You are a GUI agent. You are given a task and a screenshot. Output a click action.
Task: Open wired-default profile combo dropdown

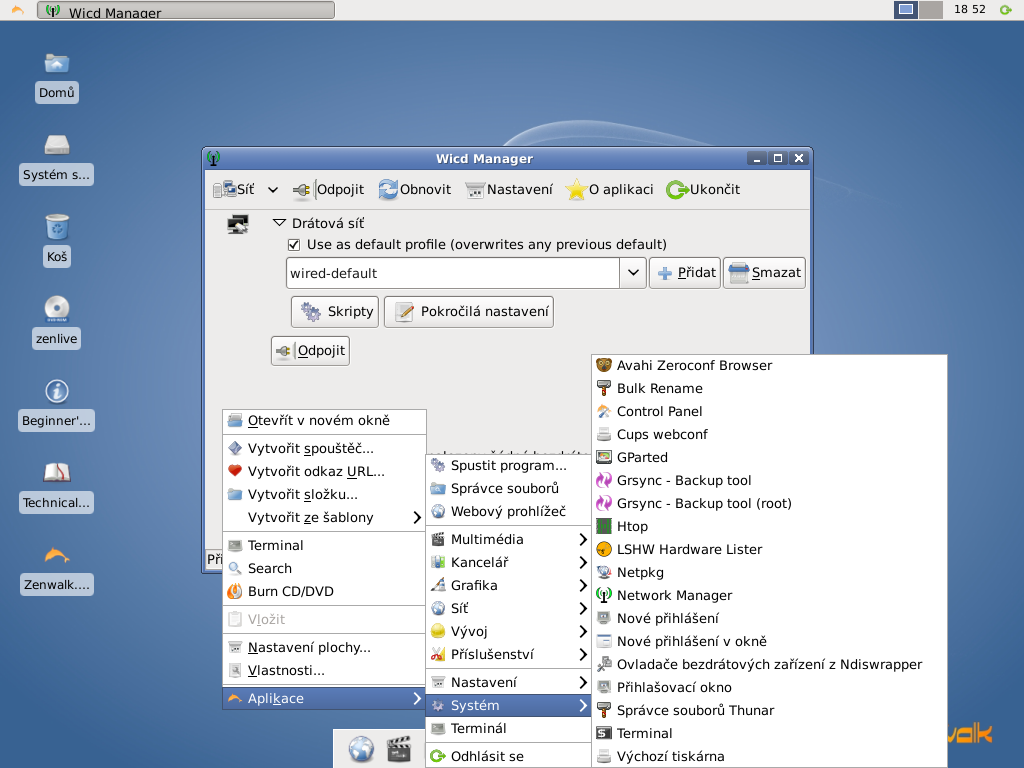pyautogui.click(x=633, y=273)
